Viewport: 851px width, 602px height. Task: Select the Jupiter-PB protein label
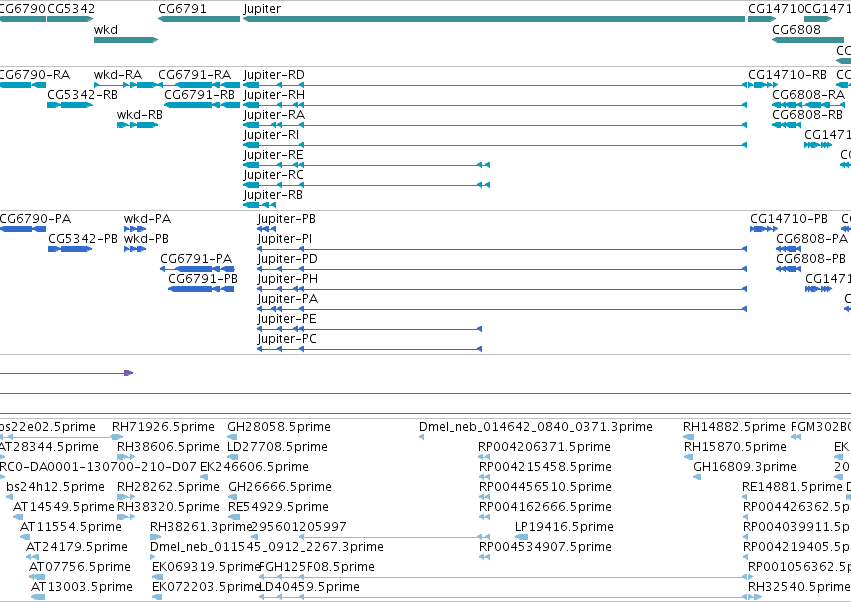pyautogui.click(x=287, y=219)
